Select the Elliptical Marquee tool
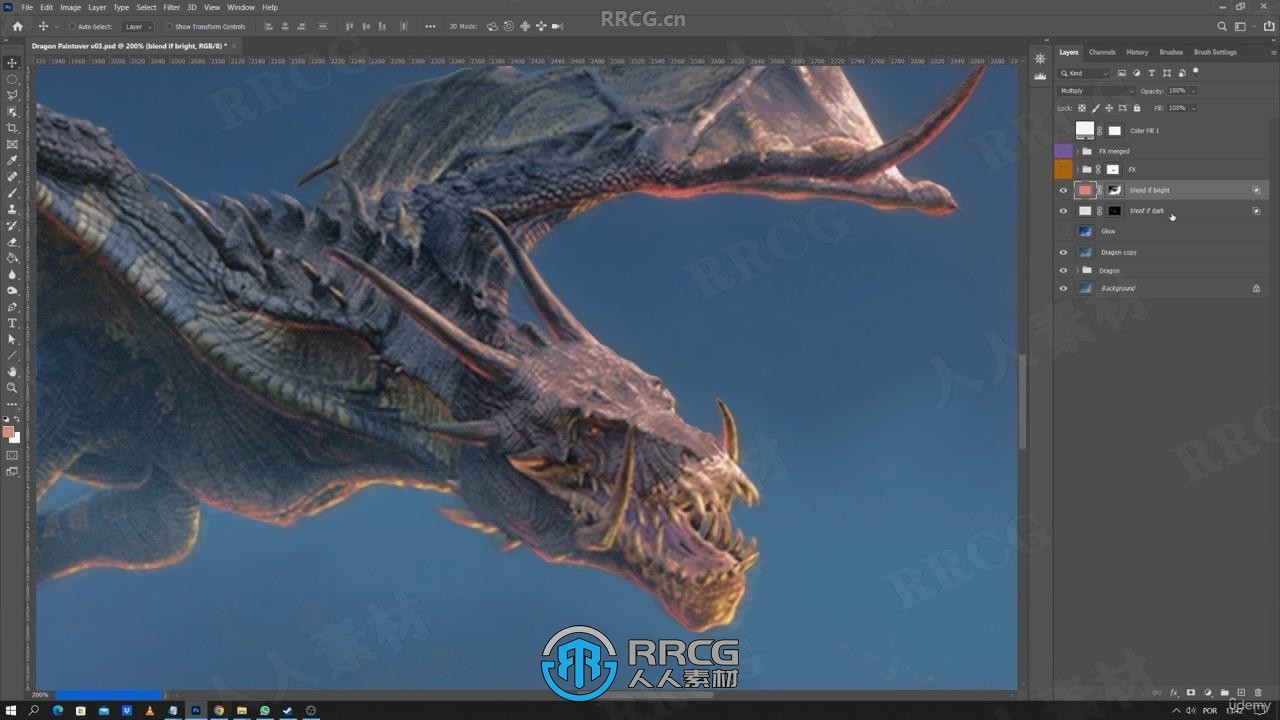 coord(12,79)
